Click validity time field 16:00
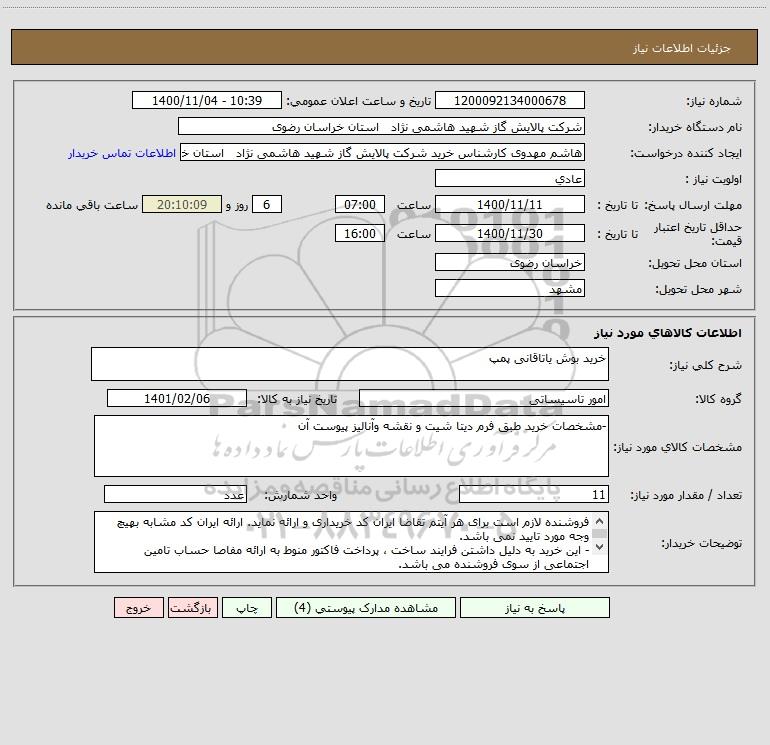This screenshot has width=770, height=745. tap(359, 233)
